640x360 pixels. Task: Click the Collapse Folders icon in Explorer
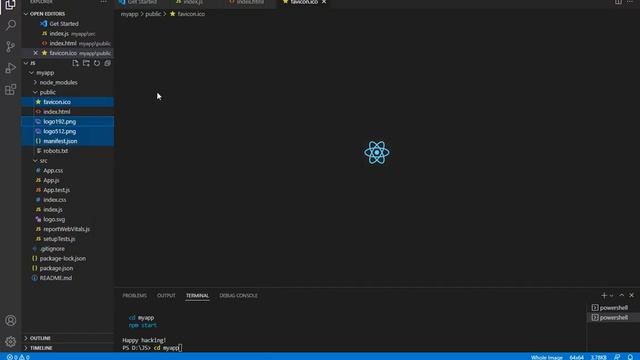107,63
